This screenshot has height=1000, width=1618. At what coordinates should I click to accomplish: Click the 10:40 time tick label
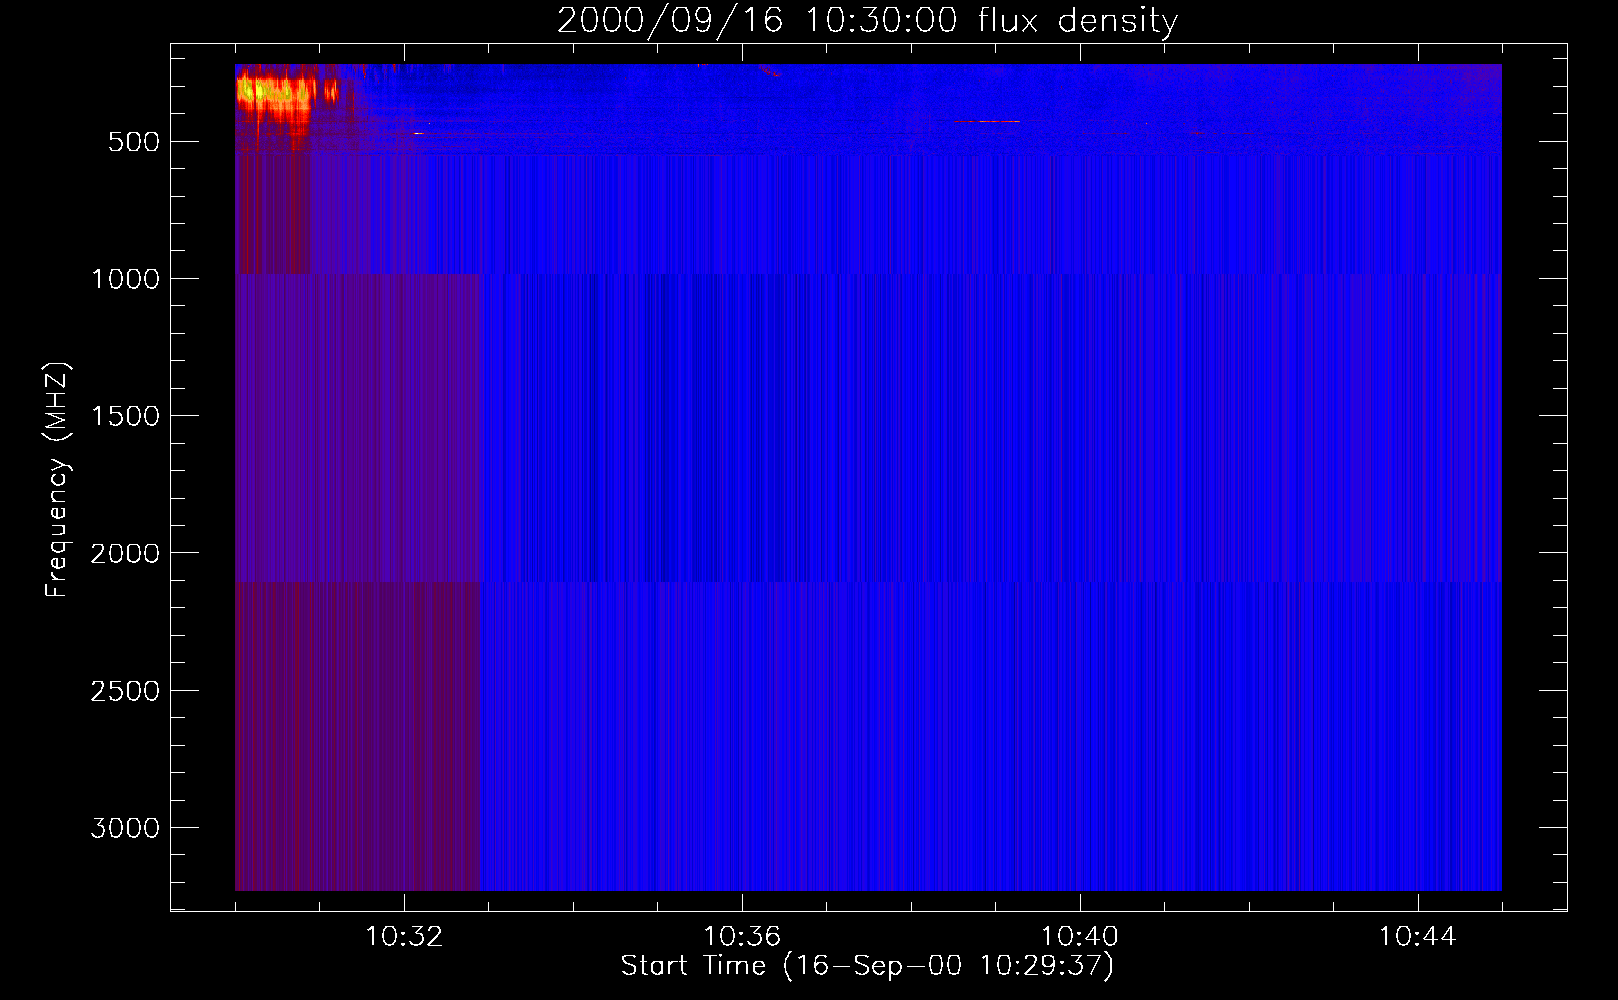tap(1080, 937)
